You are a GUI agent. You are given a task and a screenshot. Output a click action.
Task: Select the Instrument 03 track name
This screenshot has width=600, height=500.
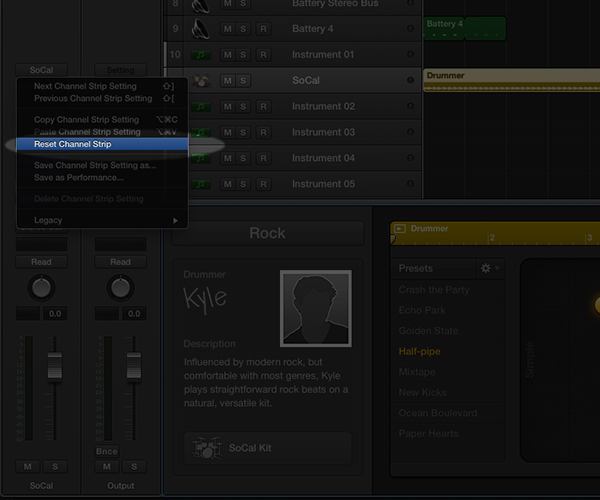point(323,132)
